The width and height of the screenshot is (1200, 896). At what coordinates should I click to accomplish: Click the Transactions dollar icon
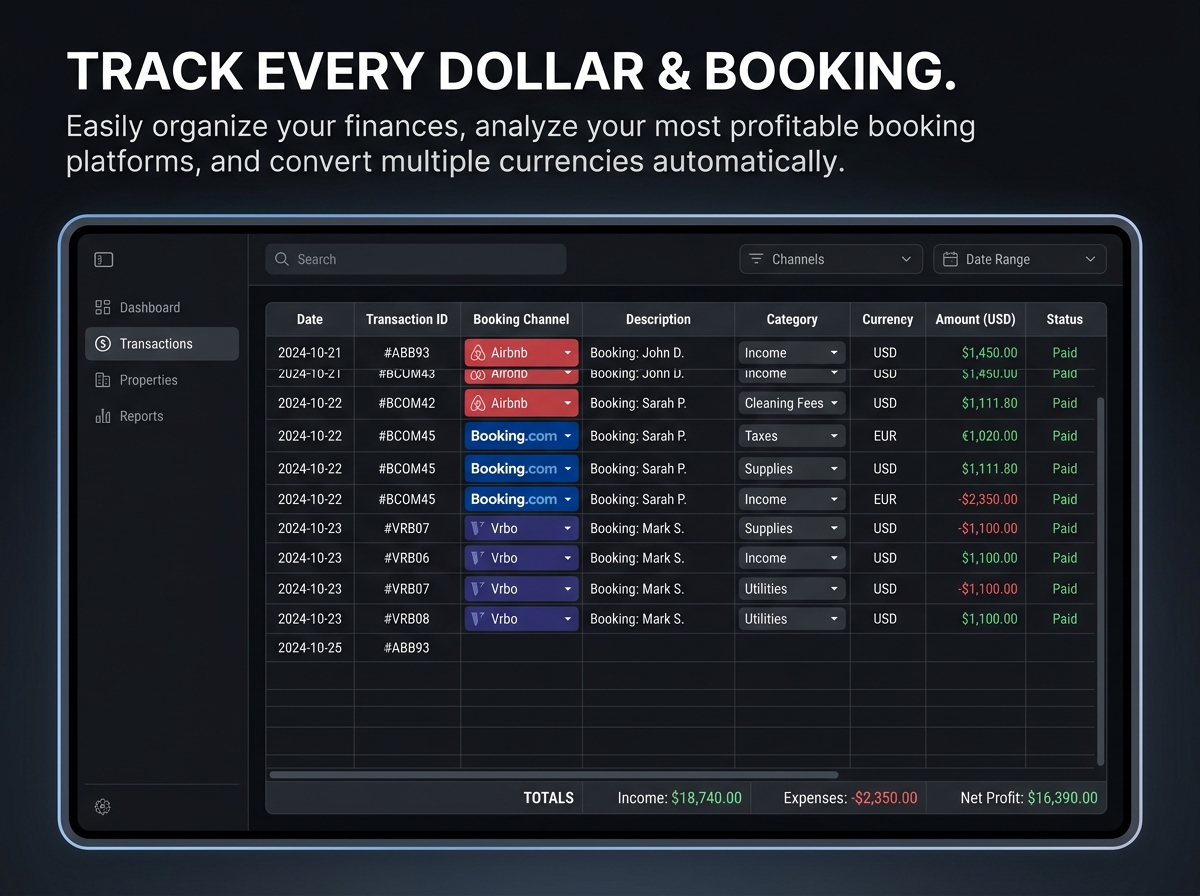[x=103, y=344]
